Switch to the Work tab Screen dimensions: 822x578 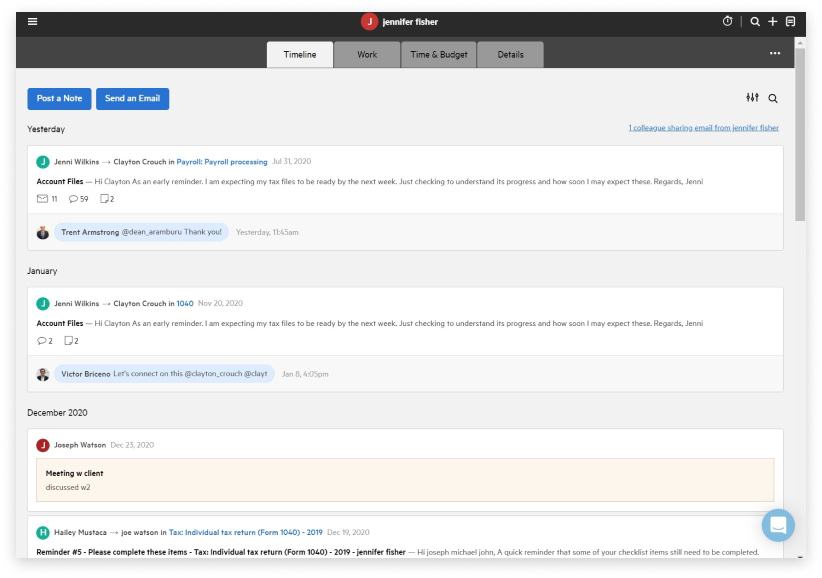(367, 55)
